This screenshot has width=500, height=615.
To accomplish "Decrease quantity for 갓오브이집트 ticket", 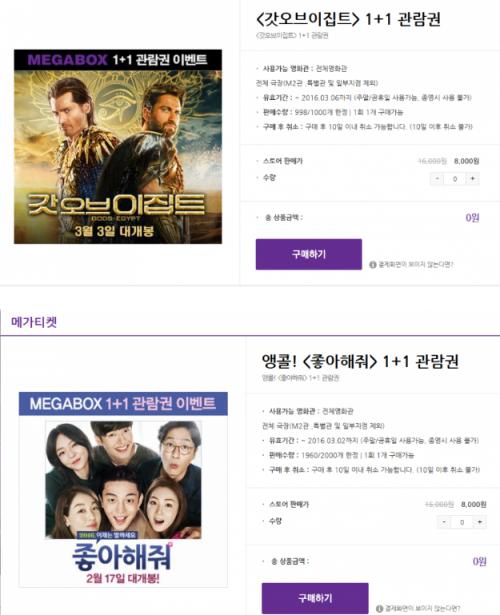I will click(437, 179).
